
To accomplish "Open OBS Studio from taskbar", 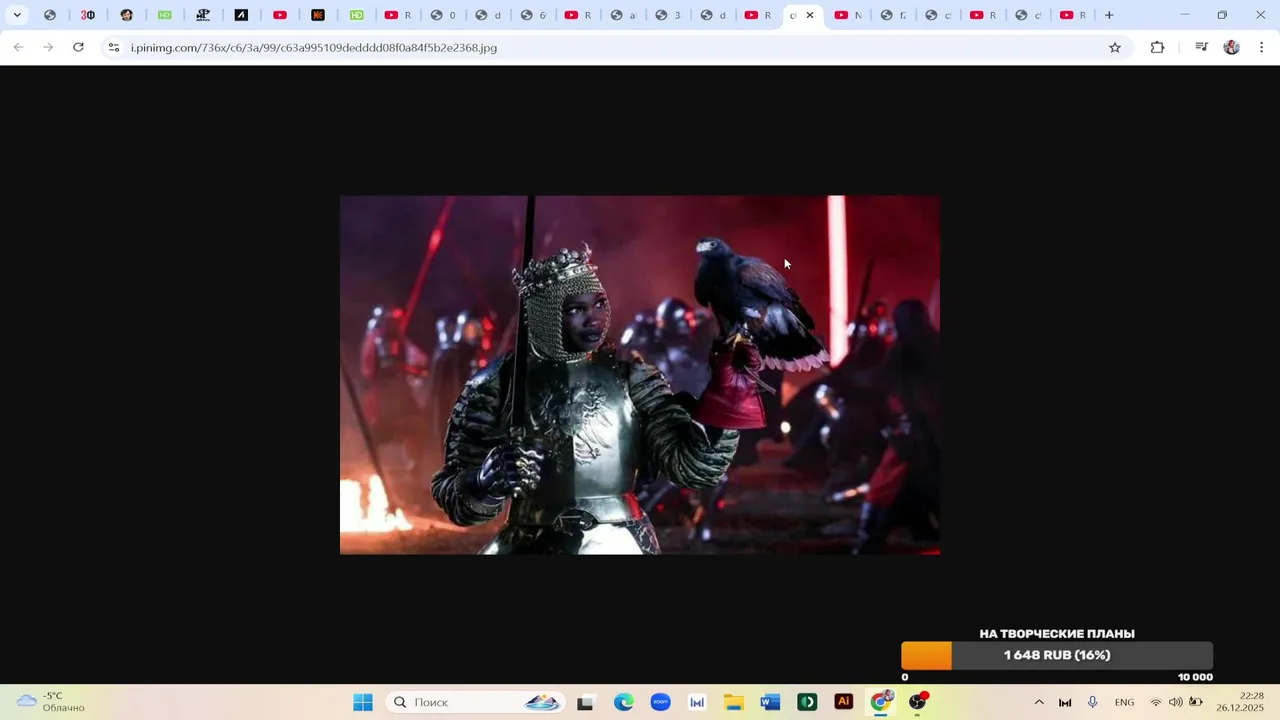I will pos(918,702).
